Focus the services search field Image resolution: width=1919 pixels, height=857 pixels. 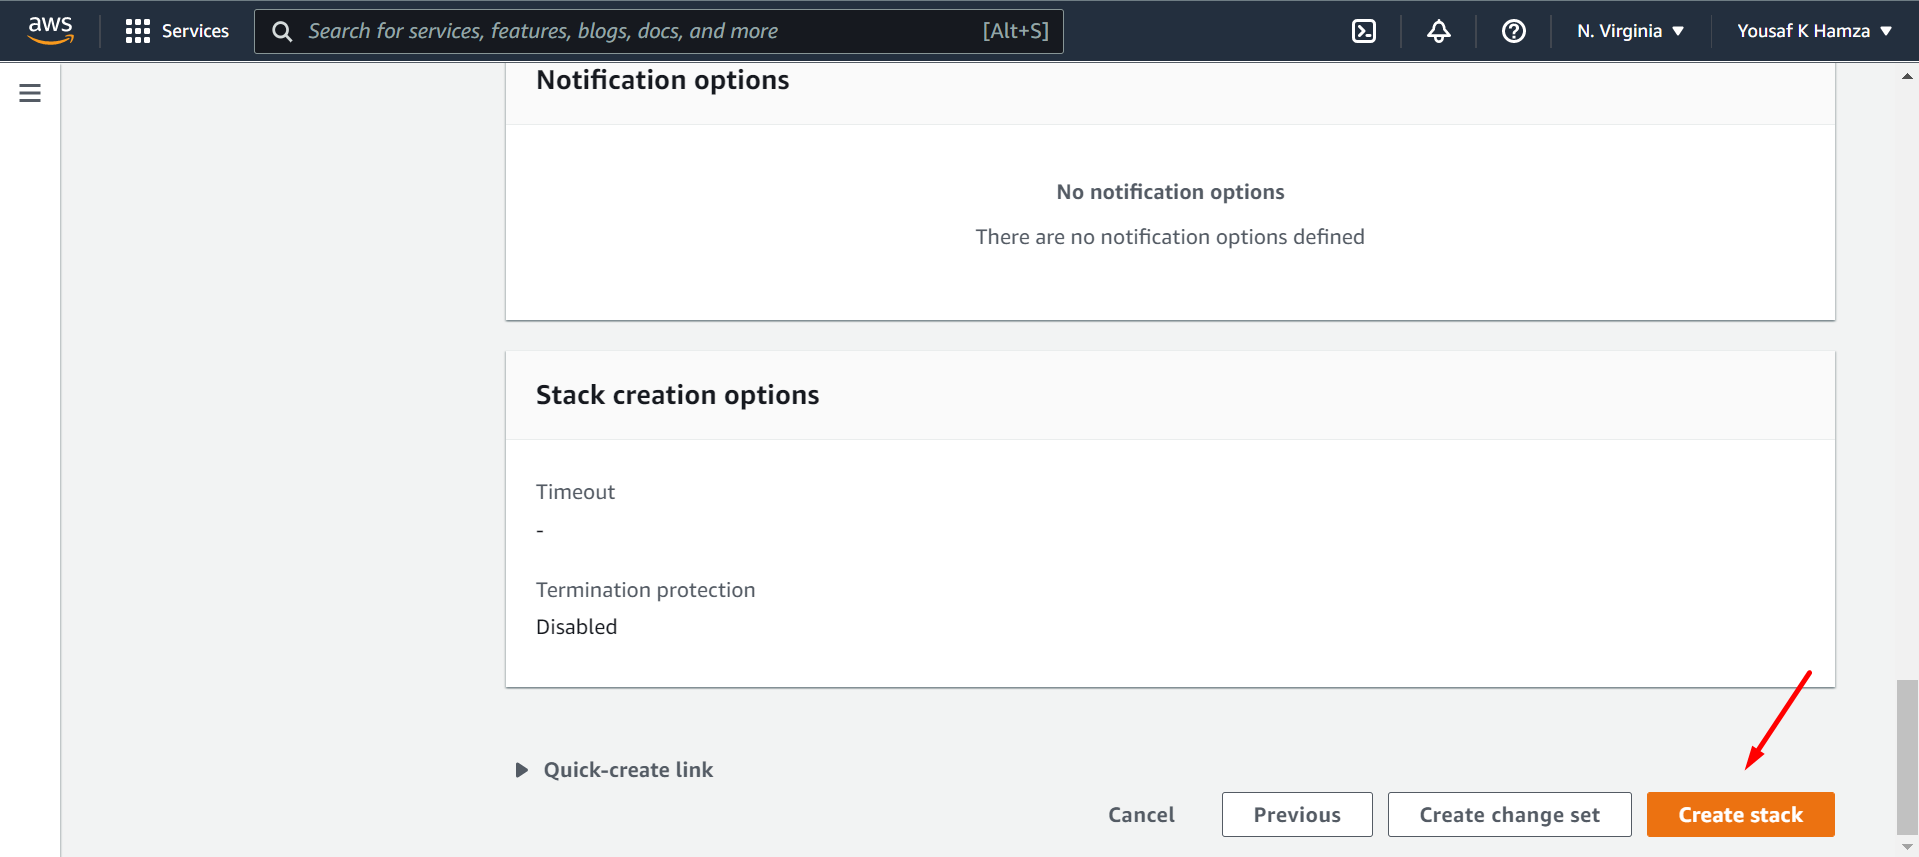point(659,31)
